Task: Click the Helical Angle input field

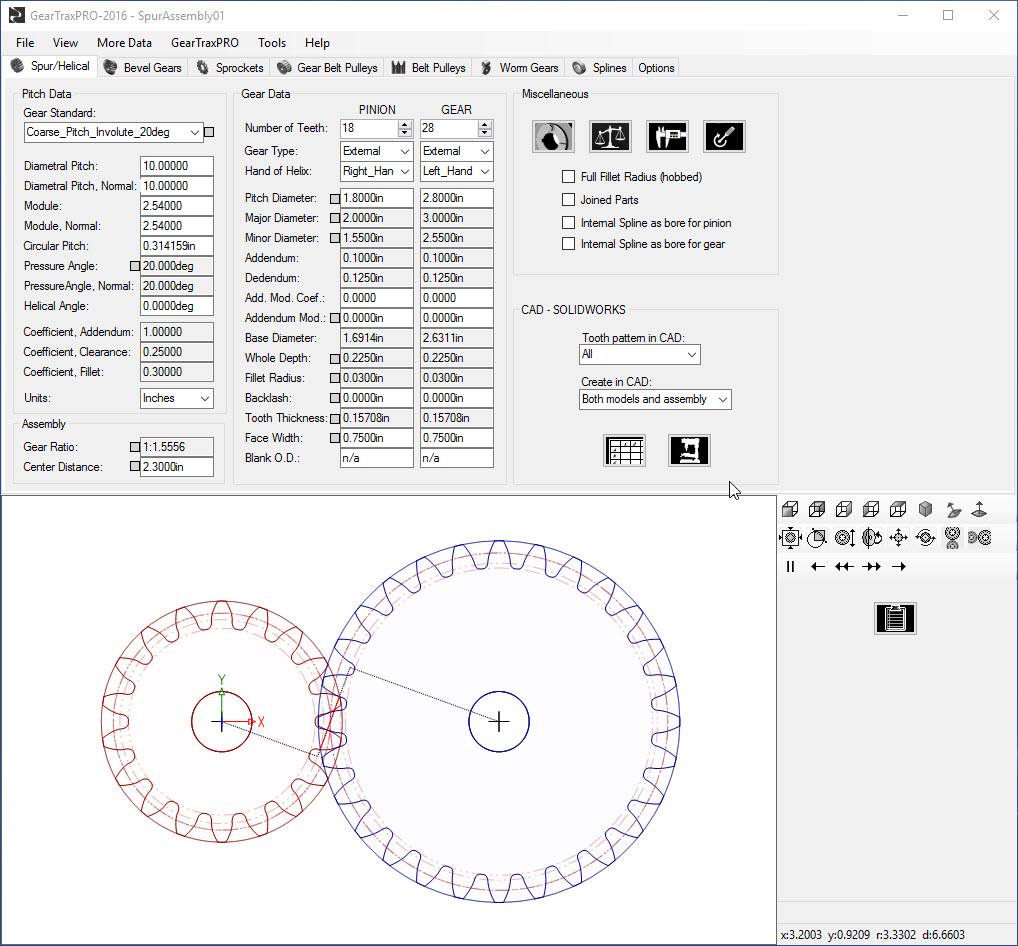Action: point(177,306)
